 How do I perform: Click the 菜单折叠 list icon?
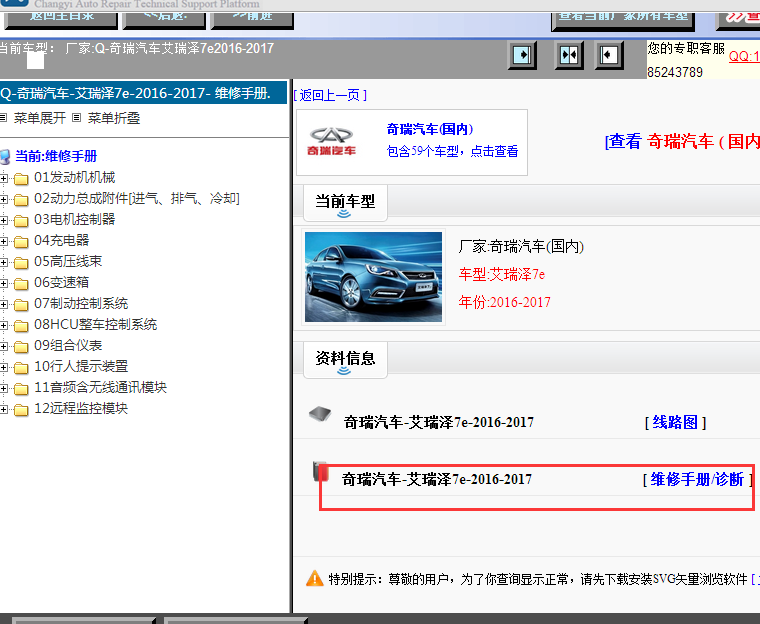77,118
